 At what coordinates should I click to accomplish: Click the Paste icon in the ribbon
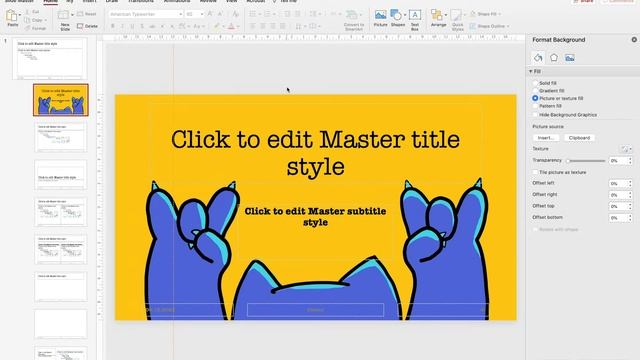click(x=12, y=16)
